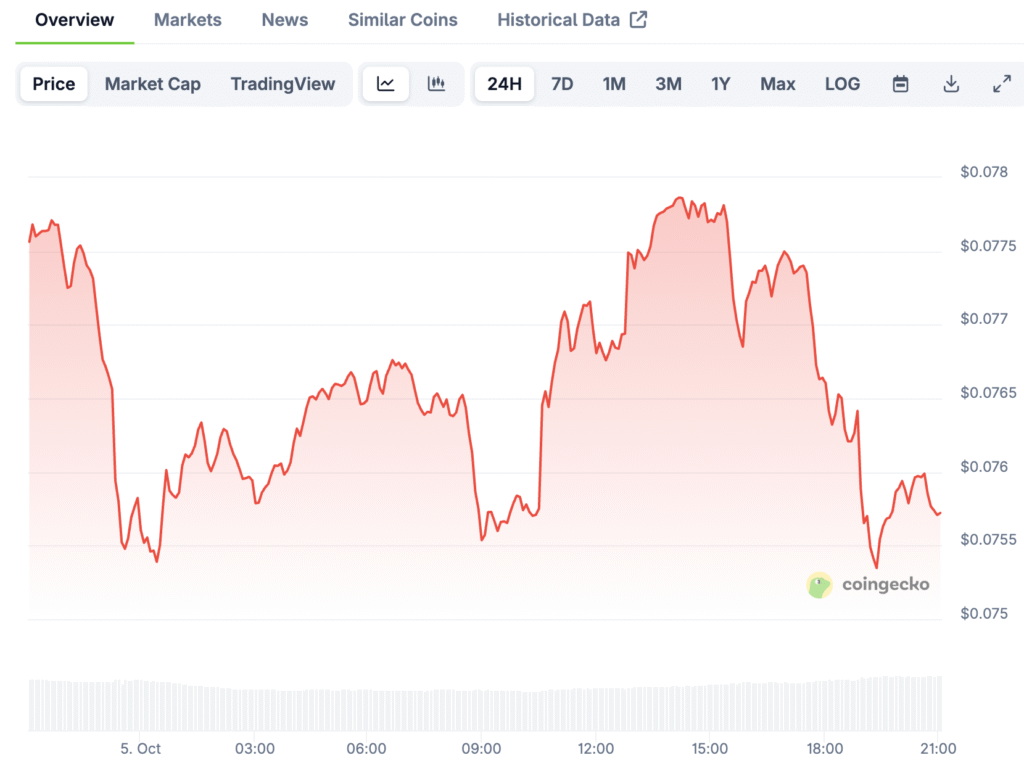The width and height of the screenshot is (1024, 771).
Task: Switch to candlestick chart icon
Action: coord(436,84)
